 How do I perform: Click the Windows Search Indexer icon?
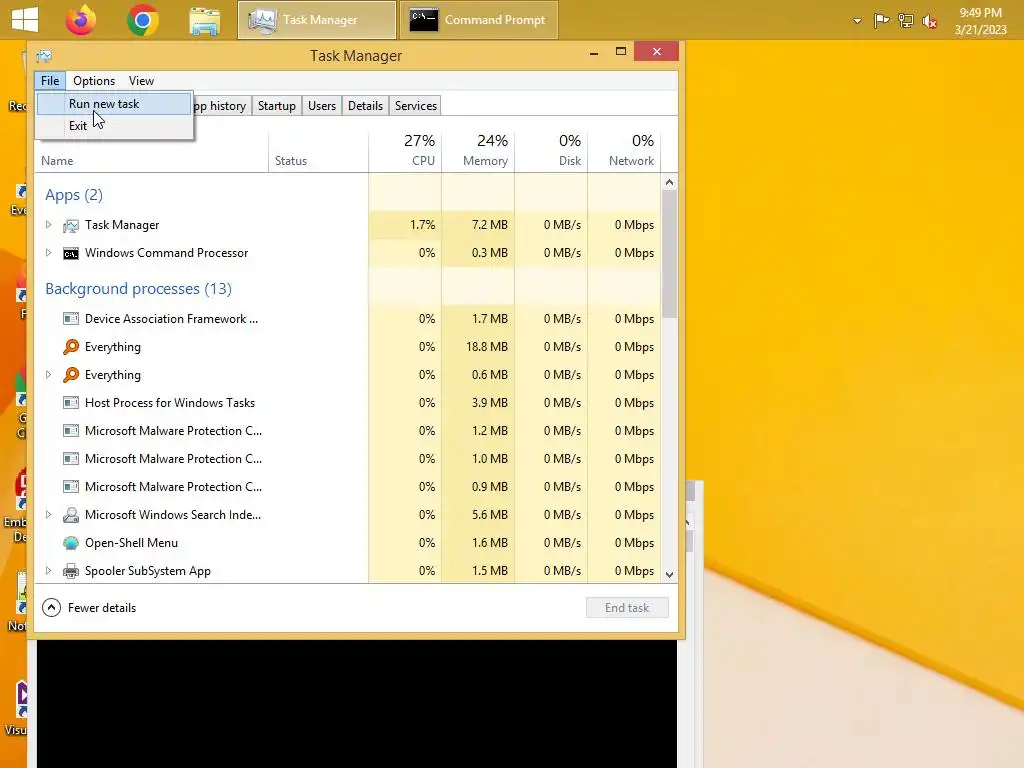click(71, 515)
